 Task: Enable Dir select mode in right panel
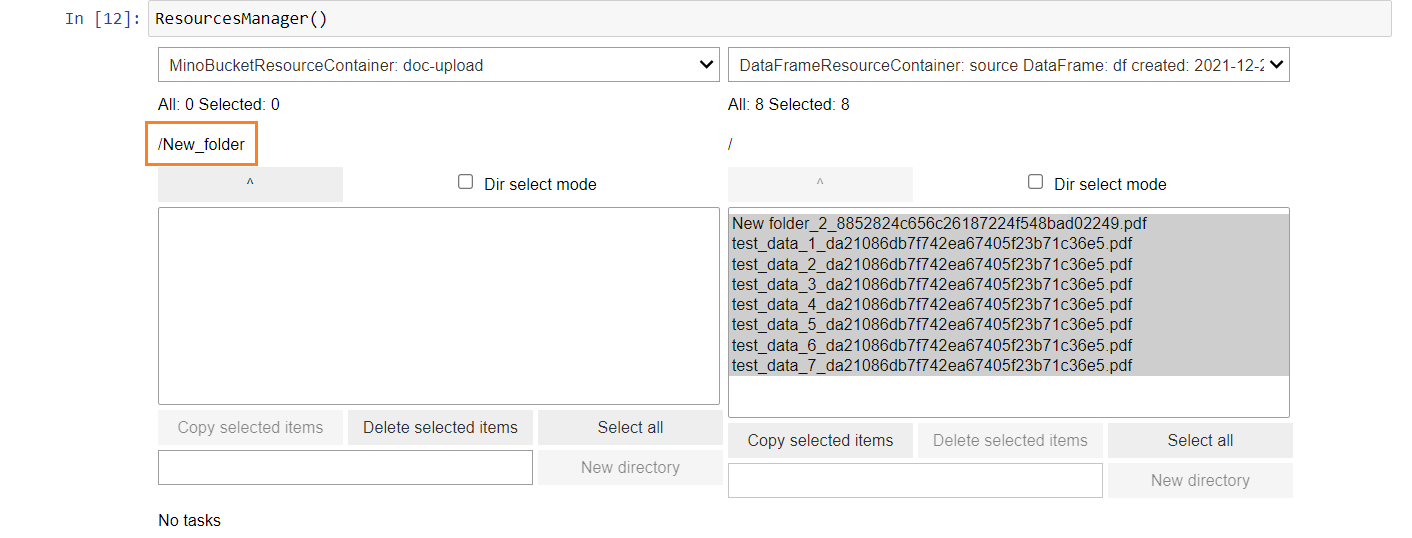1035,182
